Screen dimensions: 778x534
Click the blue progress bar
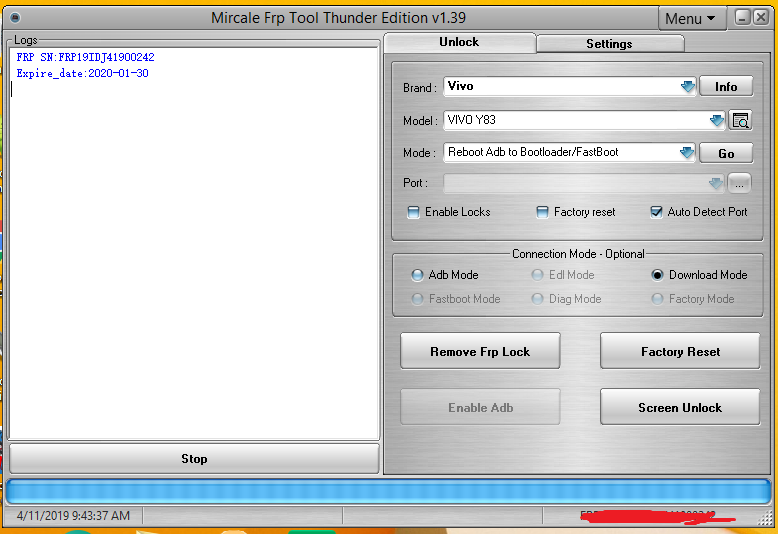click(x=389, y=491)
